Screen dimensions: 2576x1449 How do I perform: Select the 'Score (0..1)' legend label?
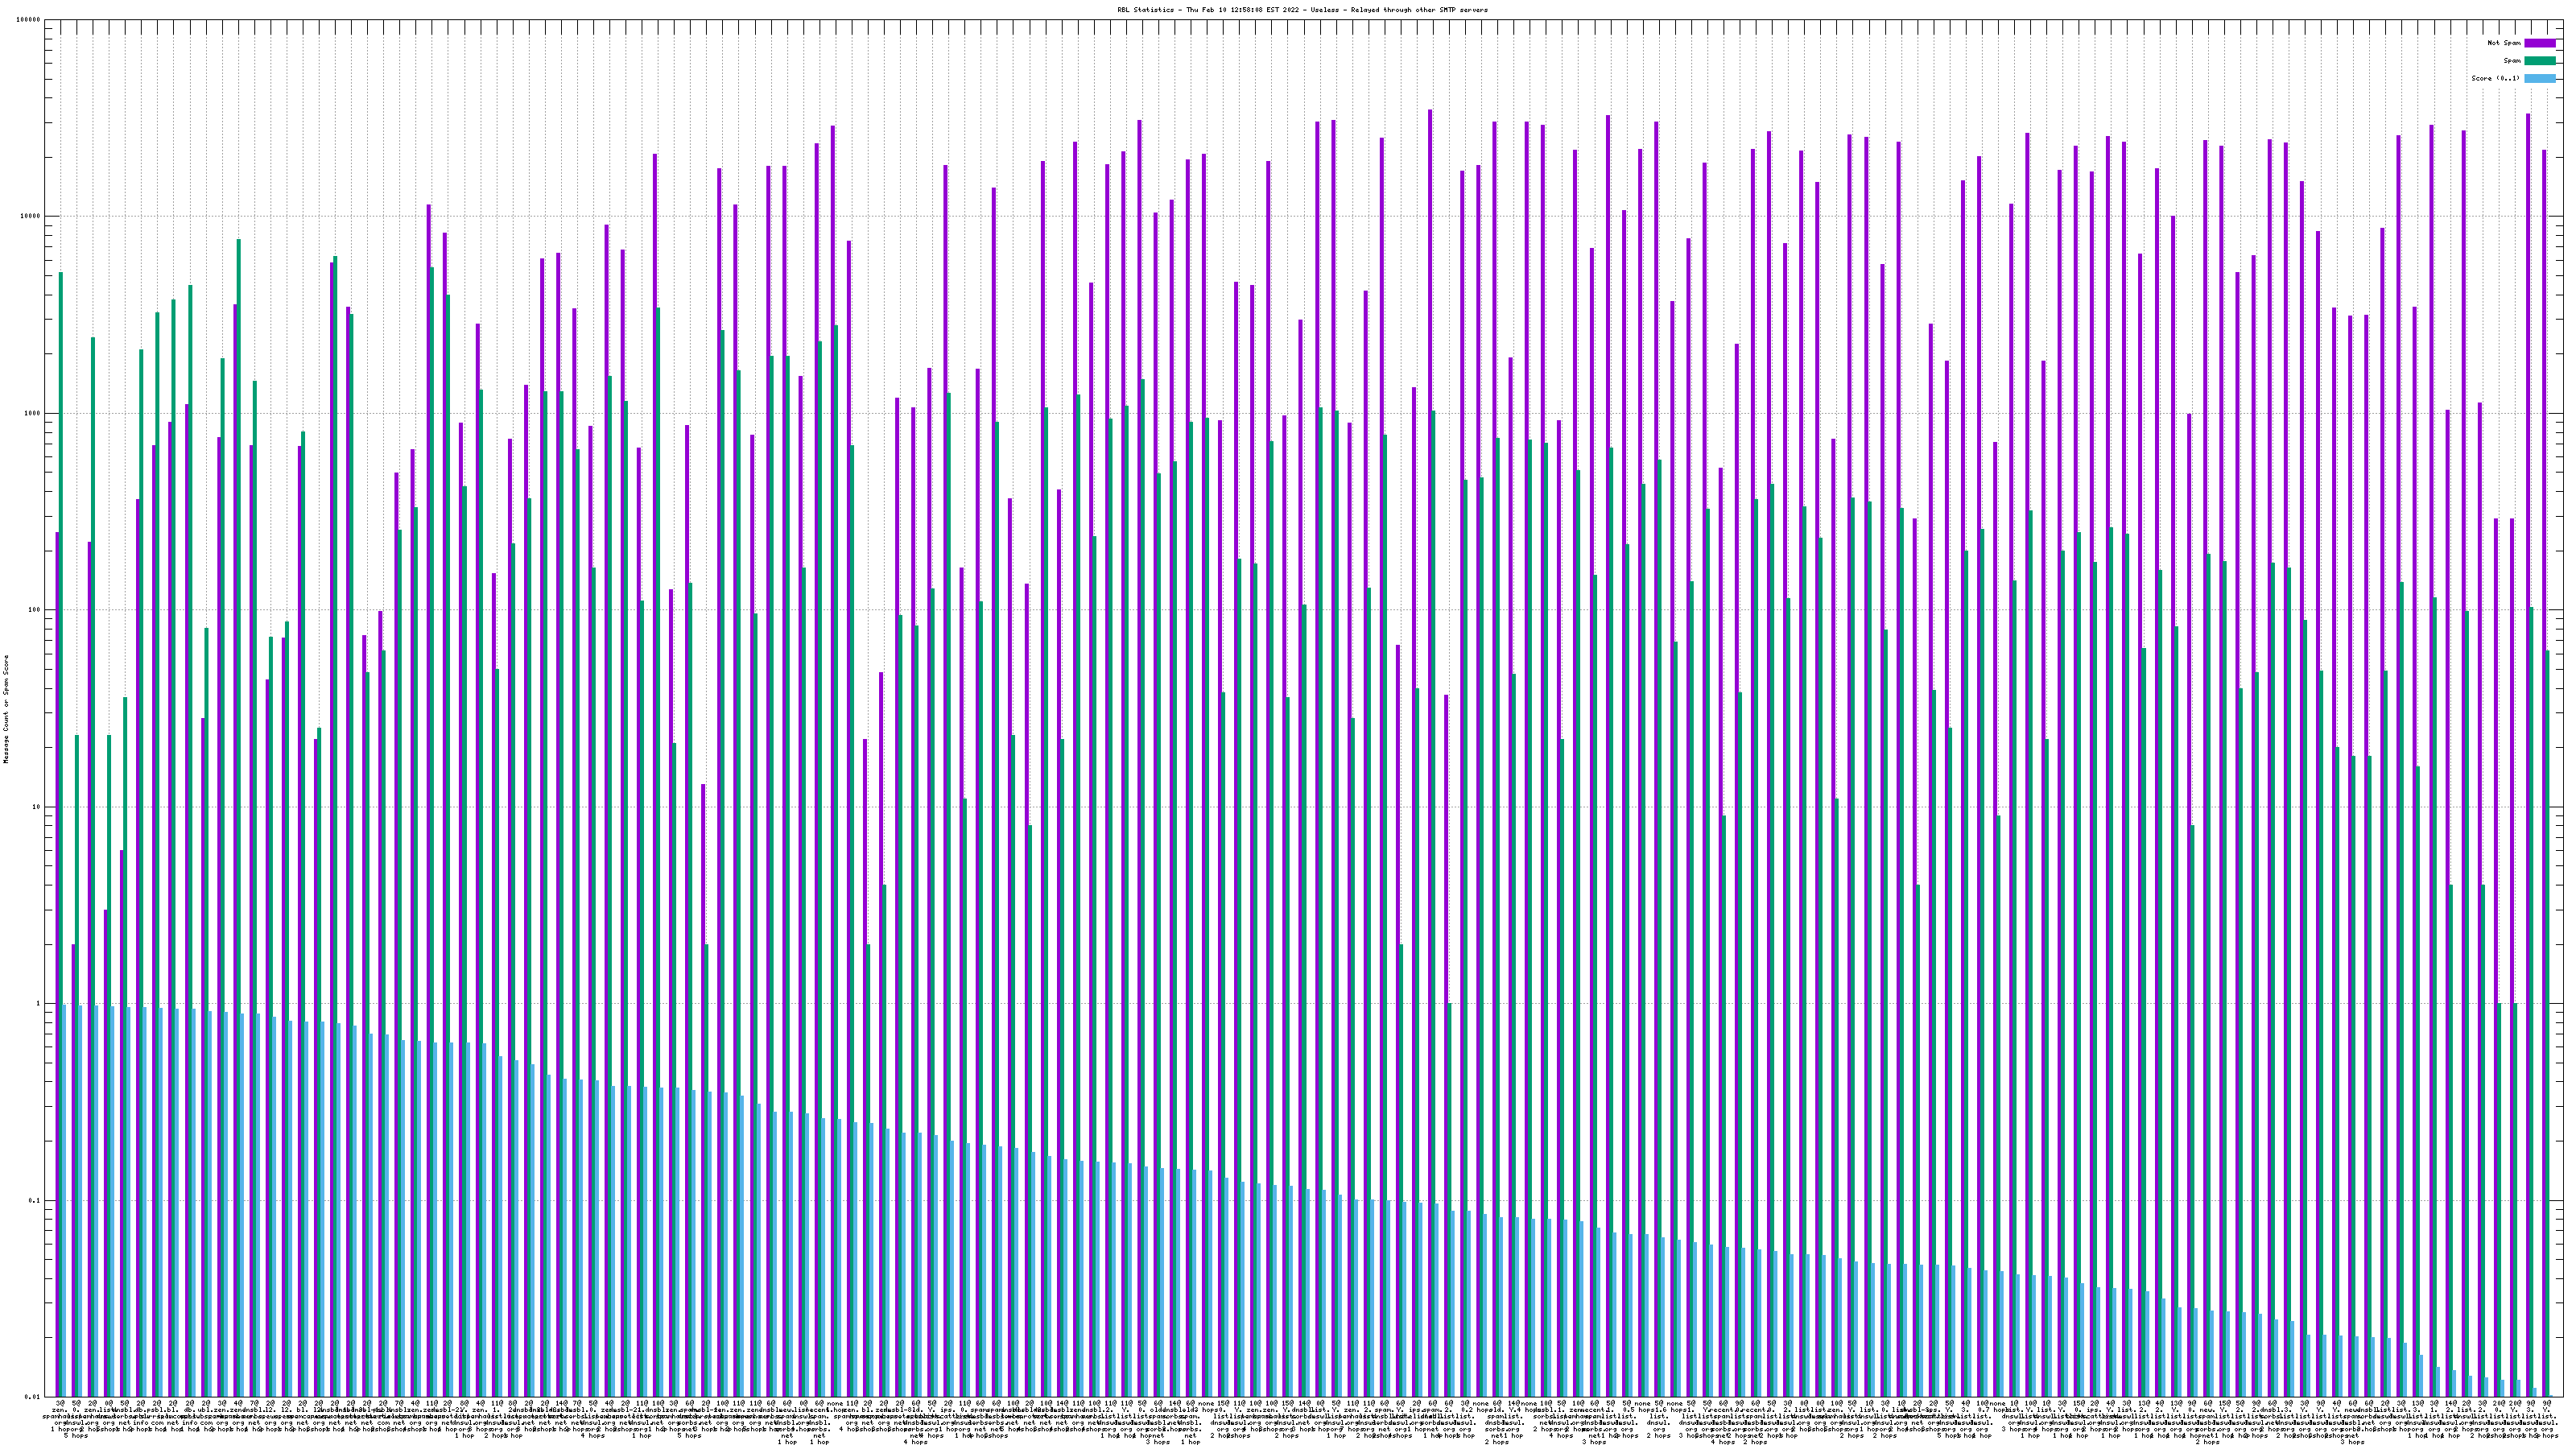pos(2495,78)
